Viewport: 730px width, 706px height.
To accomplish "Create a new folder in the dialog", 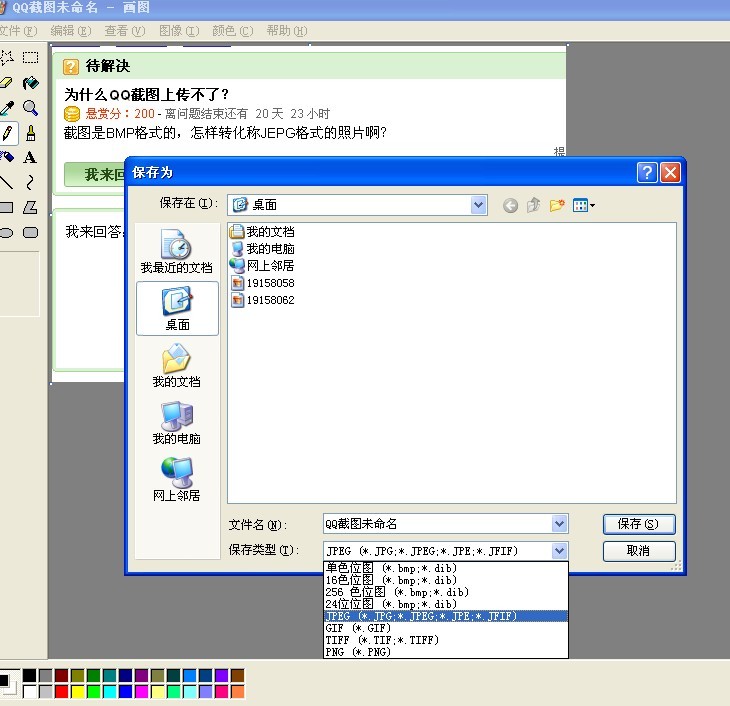I will pos(557,205).
